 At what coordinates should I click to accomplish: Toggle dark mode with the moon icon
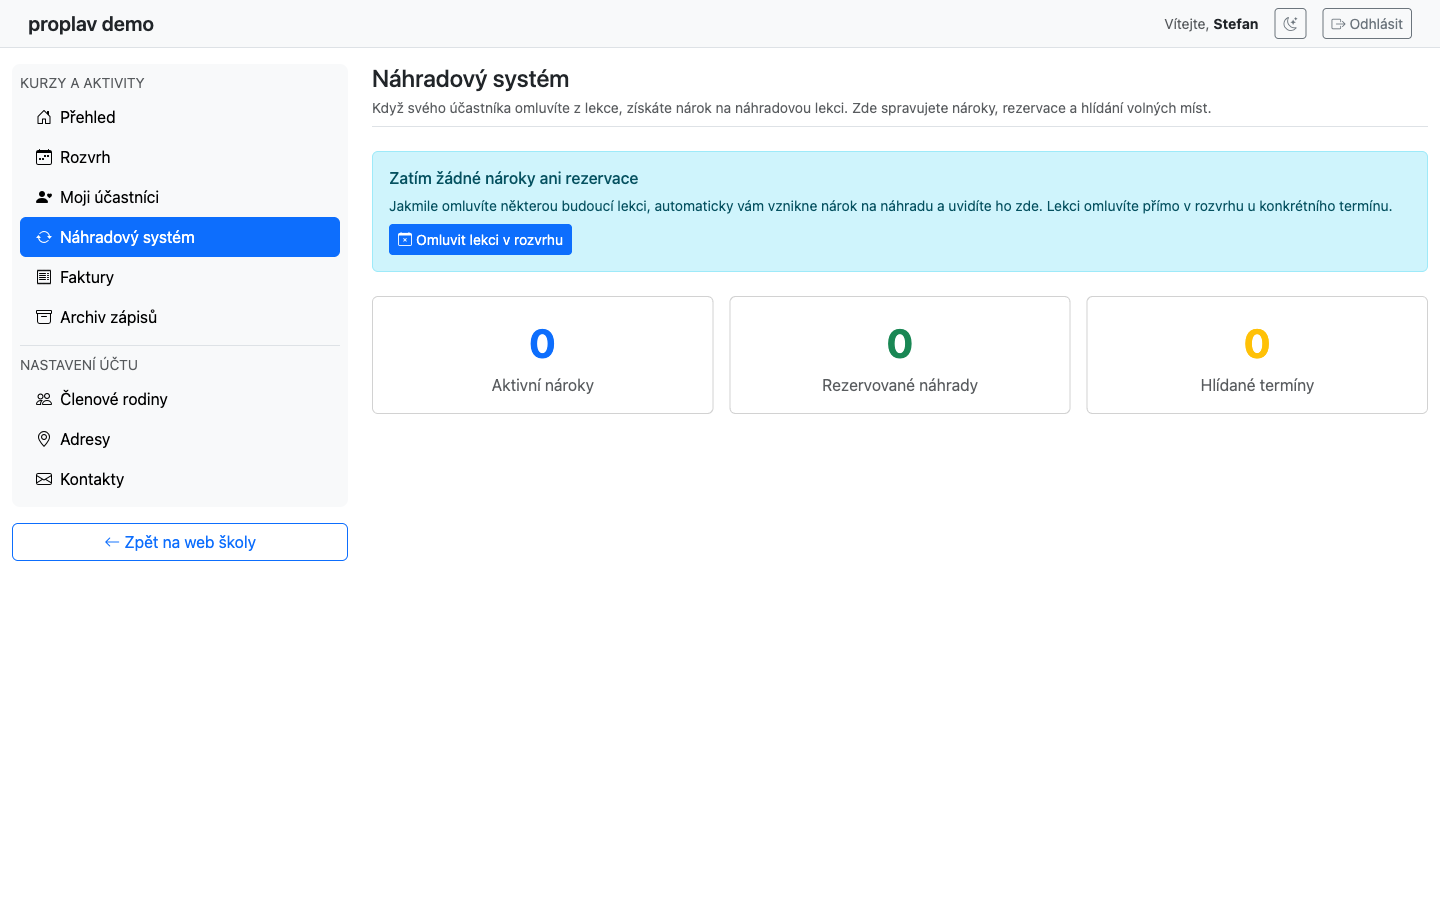pos(1290,24)
